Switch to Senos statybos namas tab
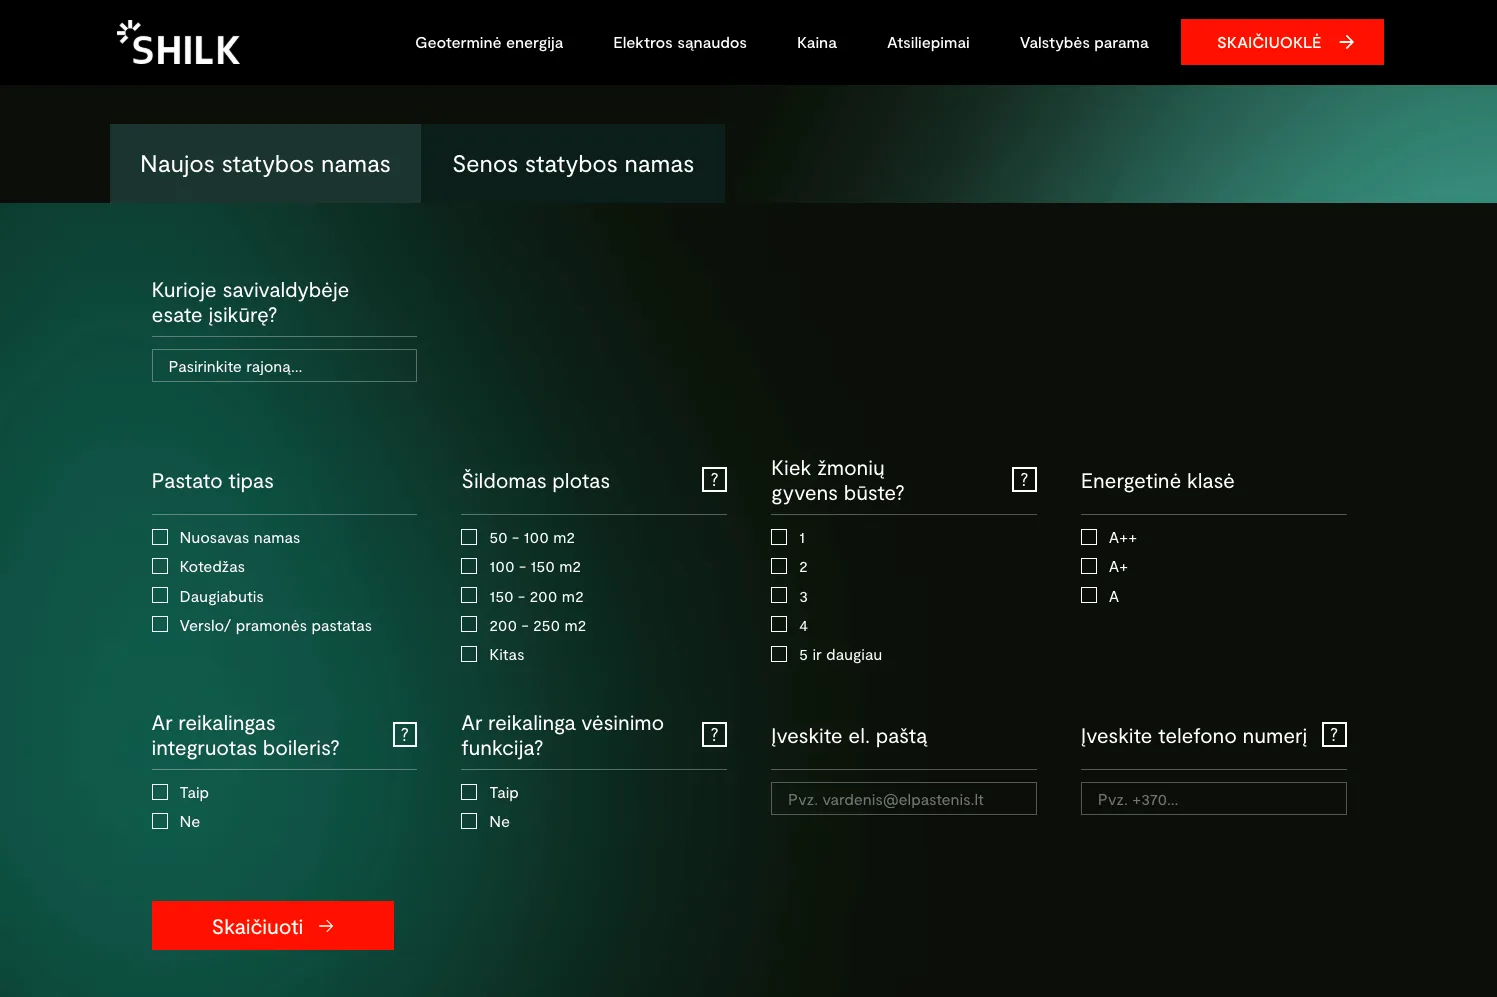Viewport: 1497px width, 997px height. (573, 164)
